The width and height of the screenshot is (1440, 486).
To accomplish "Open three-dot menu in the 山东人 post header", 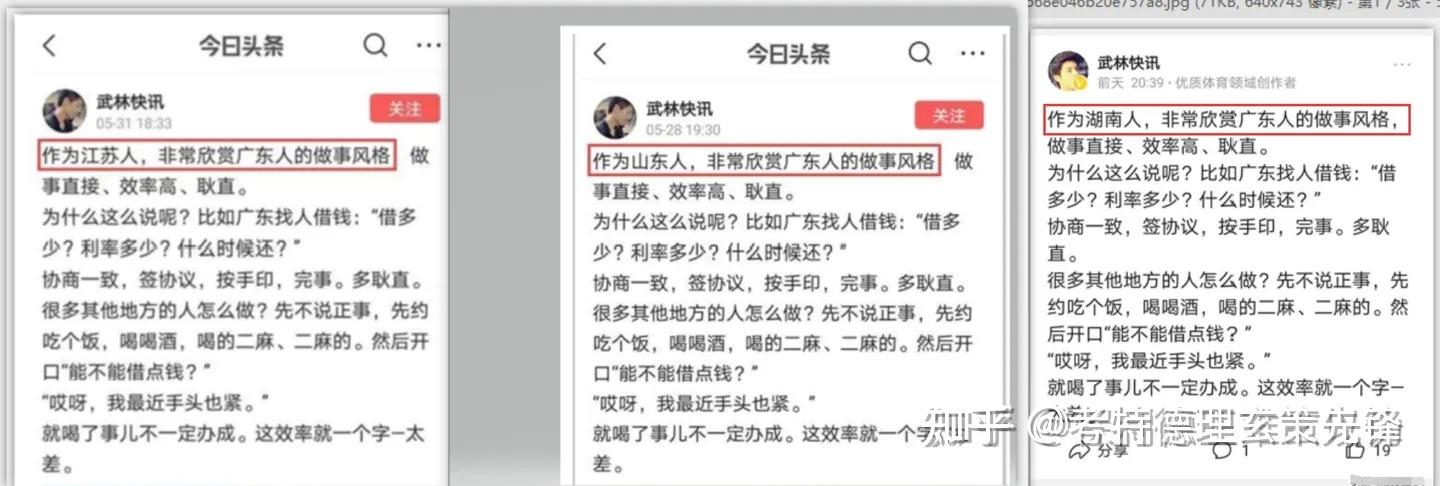I will 974,53.
